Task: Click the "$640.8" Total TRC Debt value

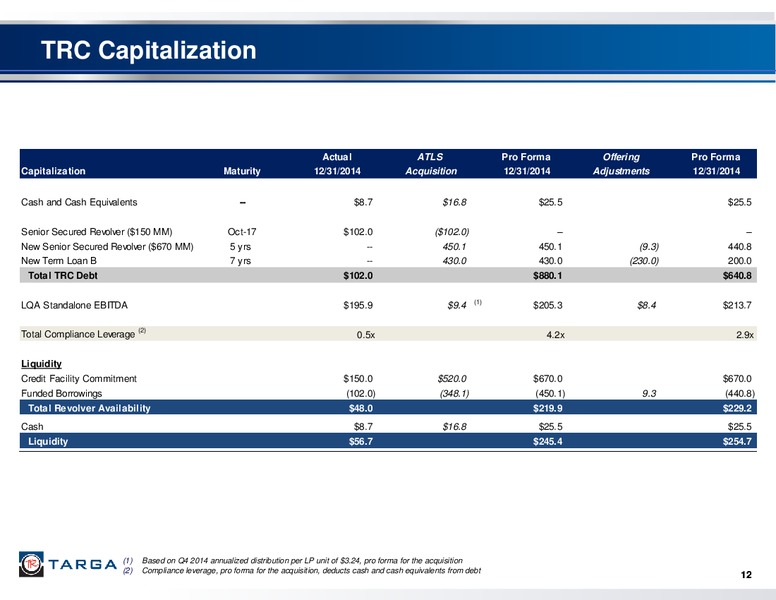Action: pyautogui.click(x=737, y=275)
